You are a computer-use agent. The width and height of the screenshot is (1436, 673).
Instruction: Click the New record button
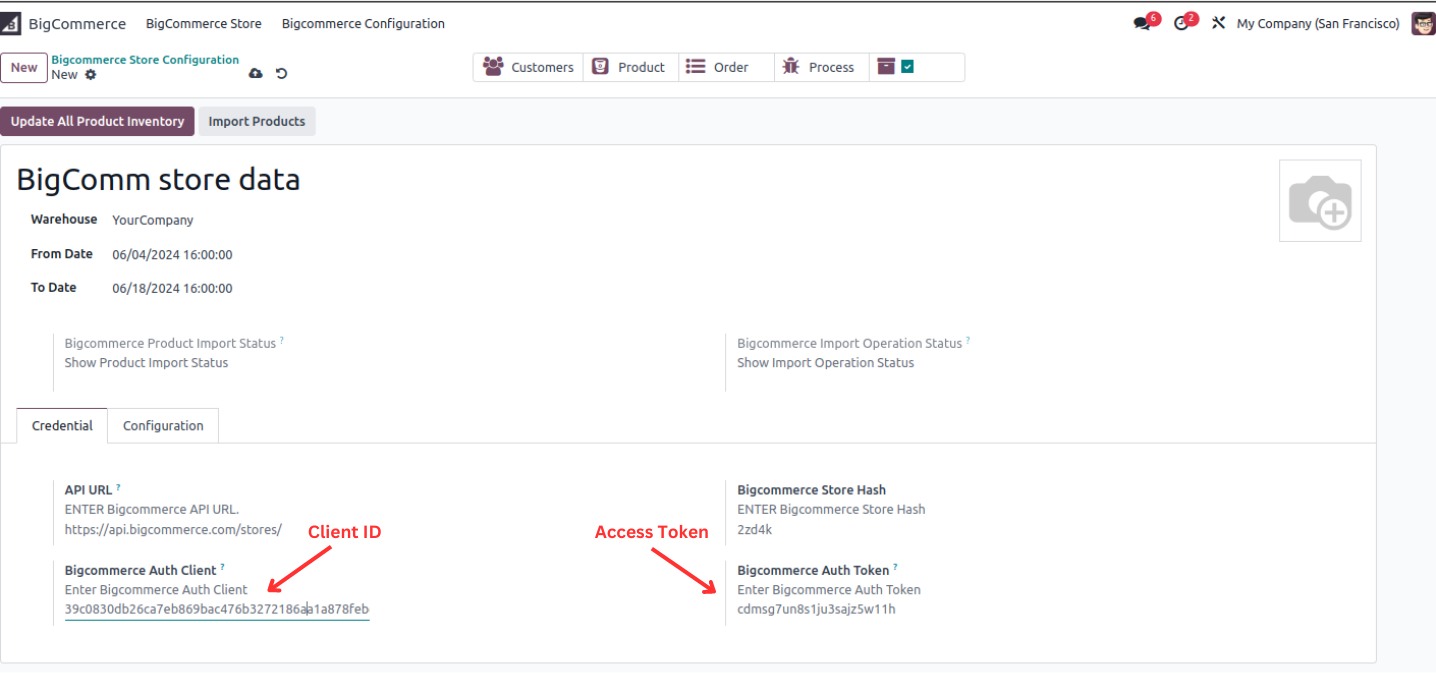pos(24,67)
